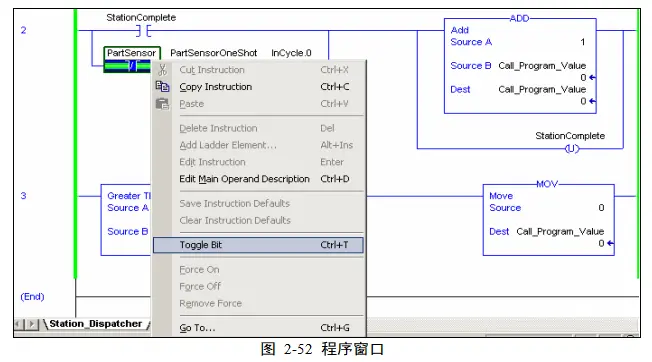Click the Greater Than instruction block
This screenshot has width=652, height=362.
click(126, 220)
